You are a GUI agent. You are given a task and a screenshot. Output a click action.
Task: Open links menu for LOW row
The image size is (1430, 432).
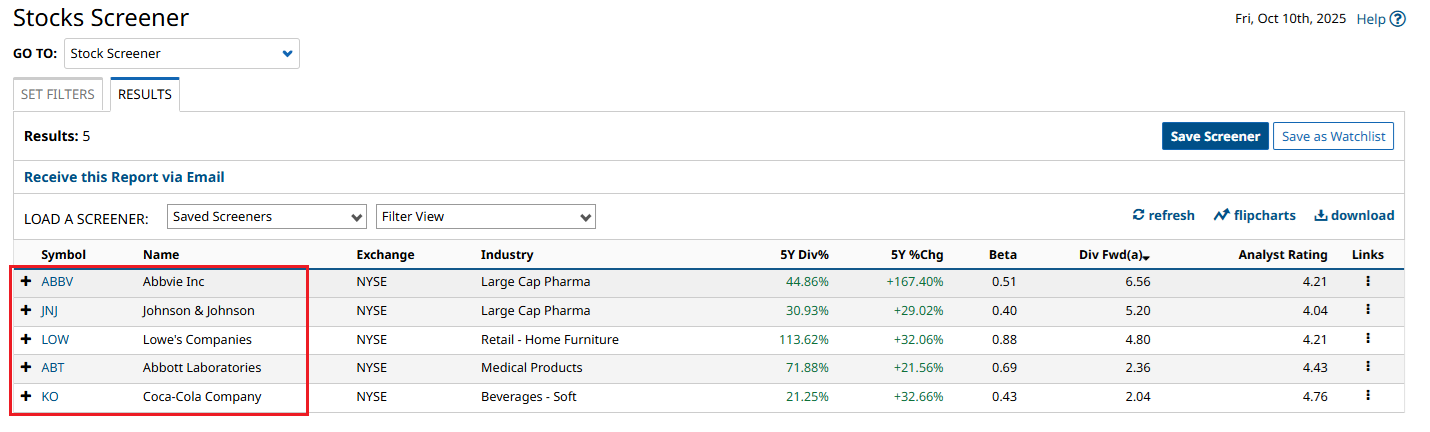click(1367, 339)
